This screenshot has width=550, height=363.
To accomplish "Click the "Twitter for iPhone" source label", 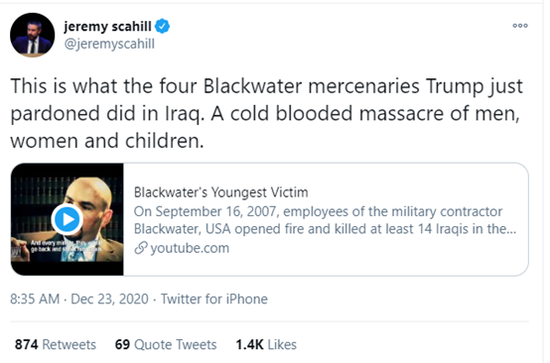I will [214, 299].
